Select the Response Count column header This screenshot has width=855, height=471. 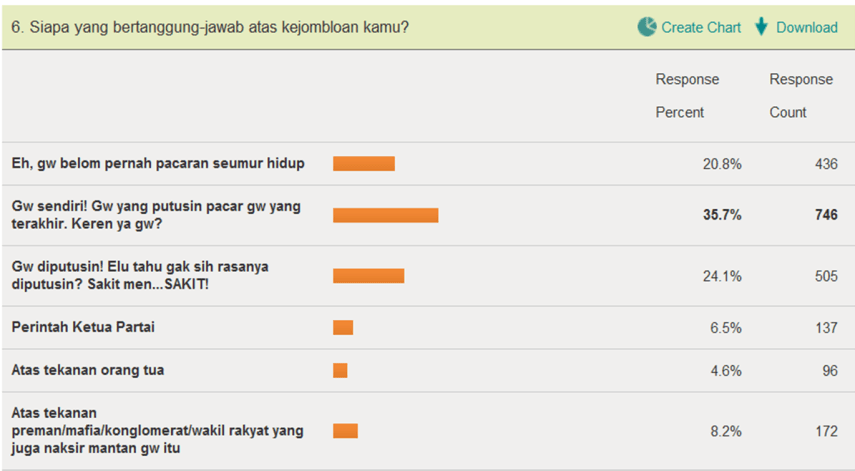point(800,96)
